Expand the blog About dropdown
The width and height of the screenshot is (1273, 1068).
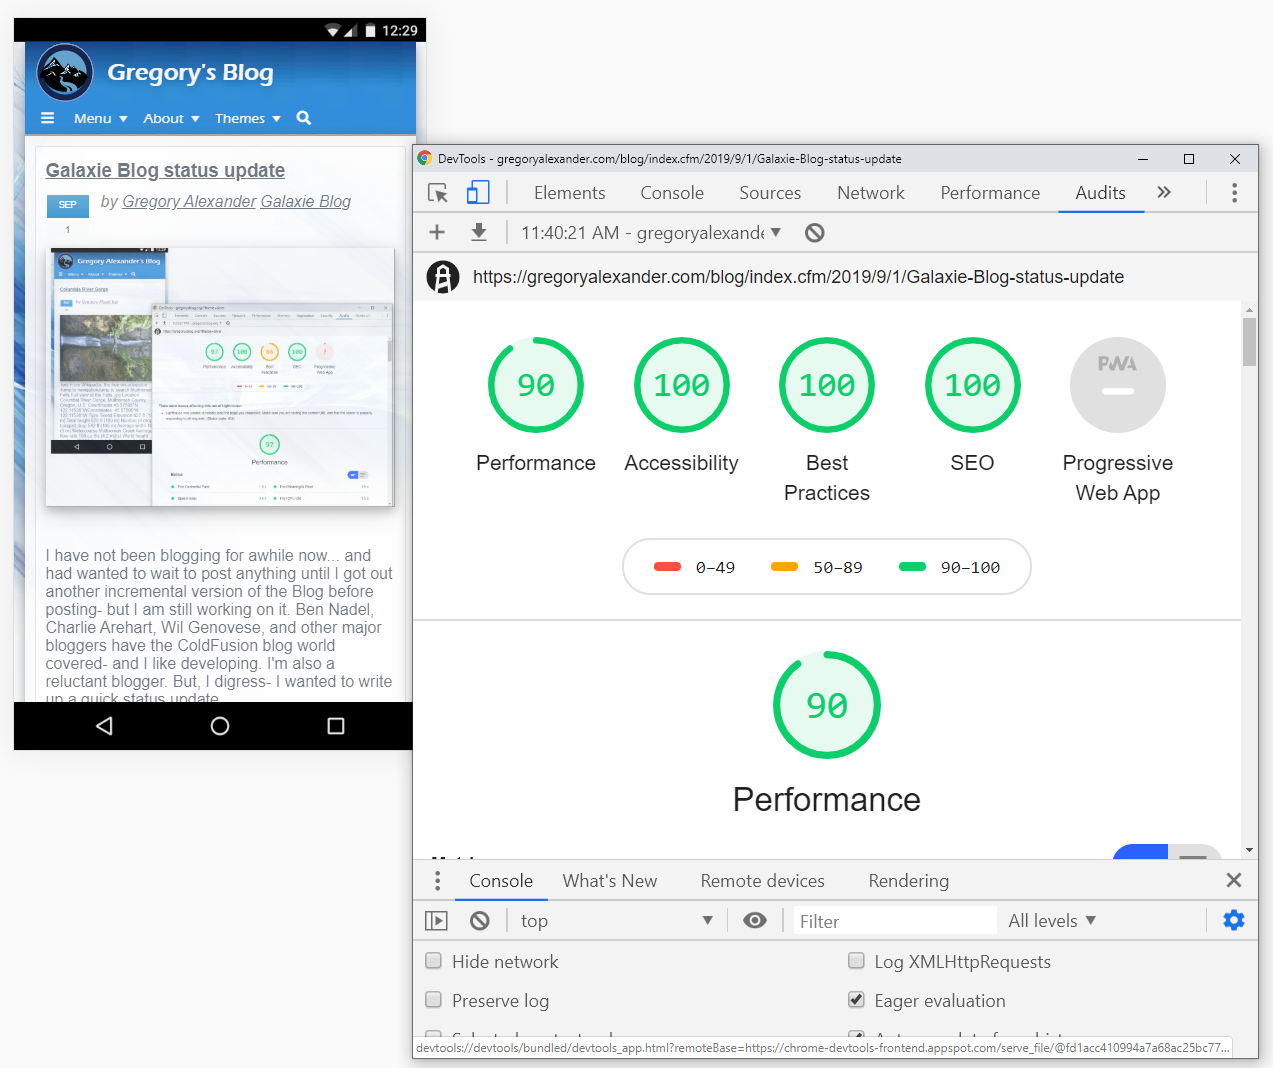coord(171,118)
